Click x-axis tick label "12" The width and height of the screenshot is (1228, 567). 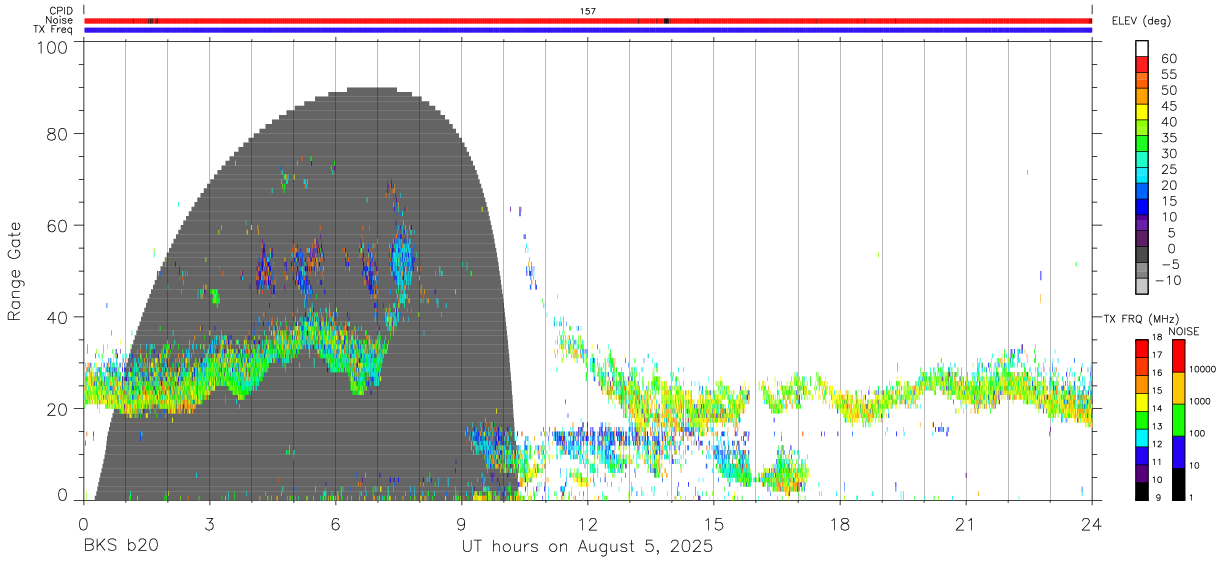click(588, 524)
